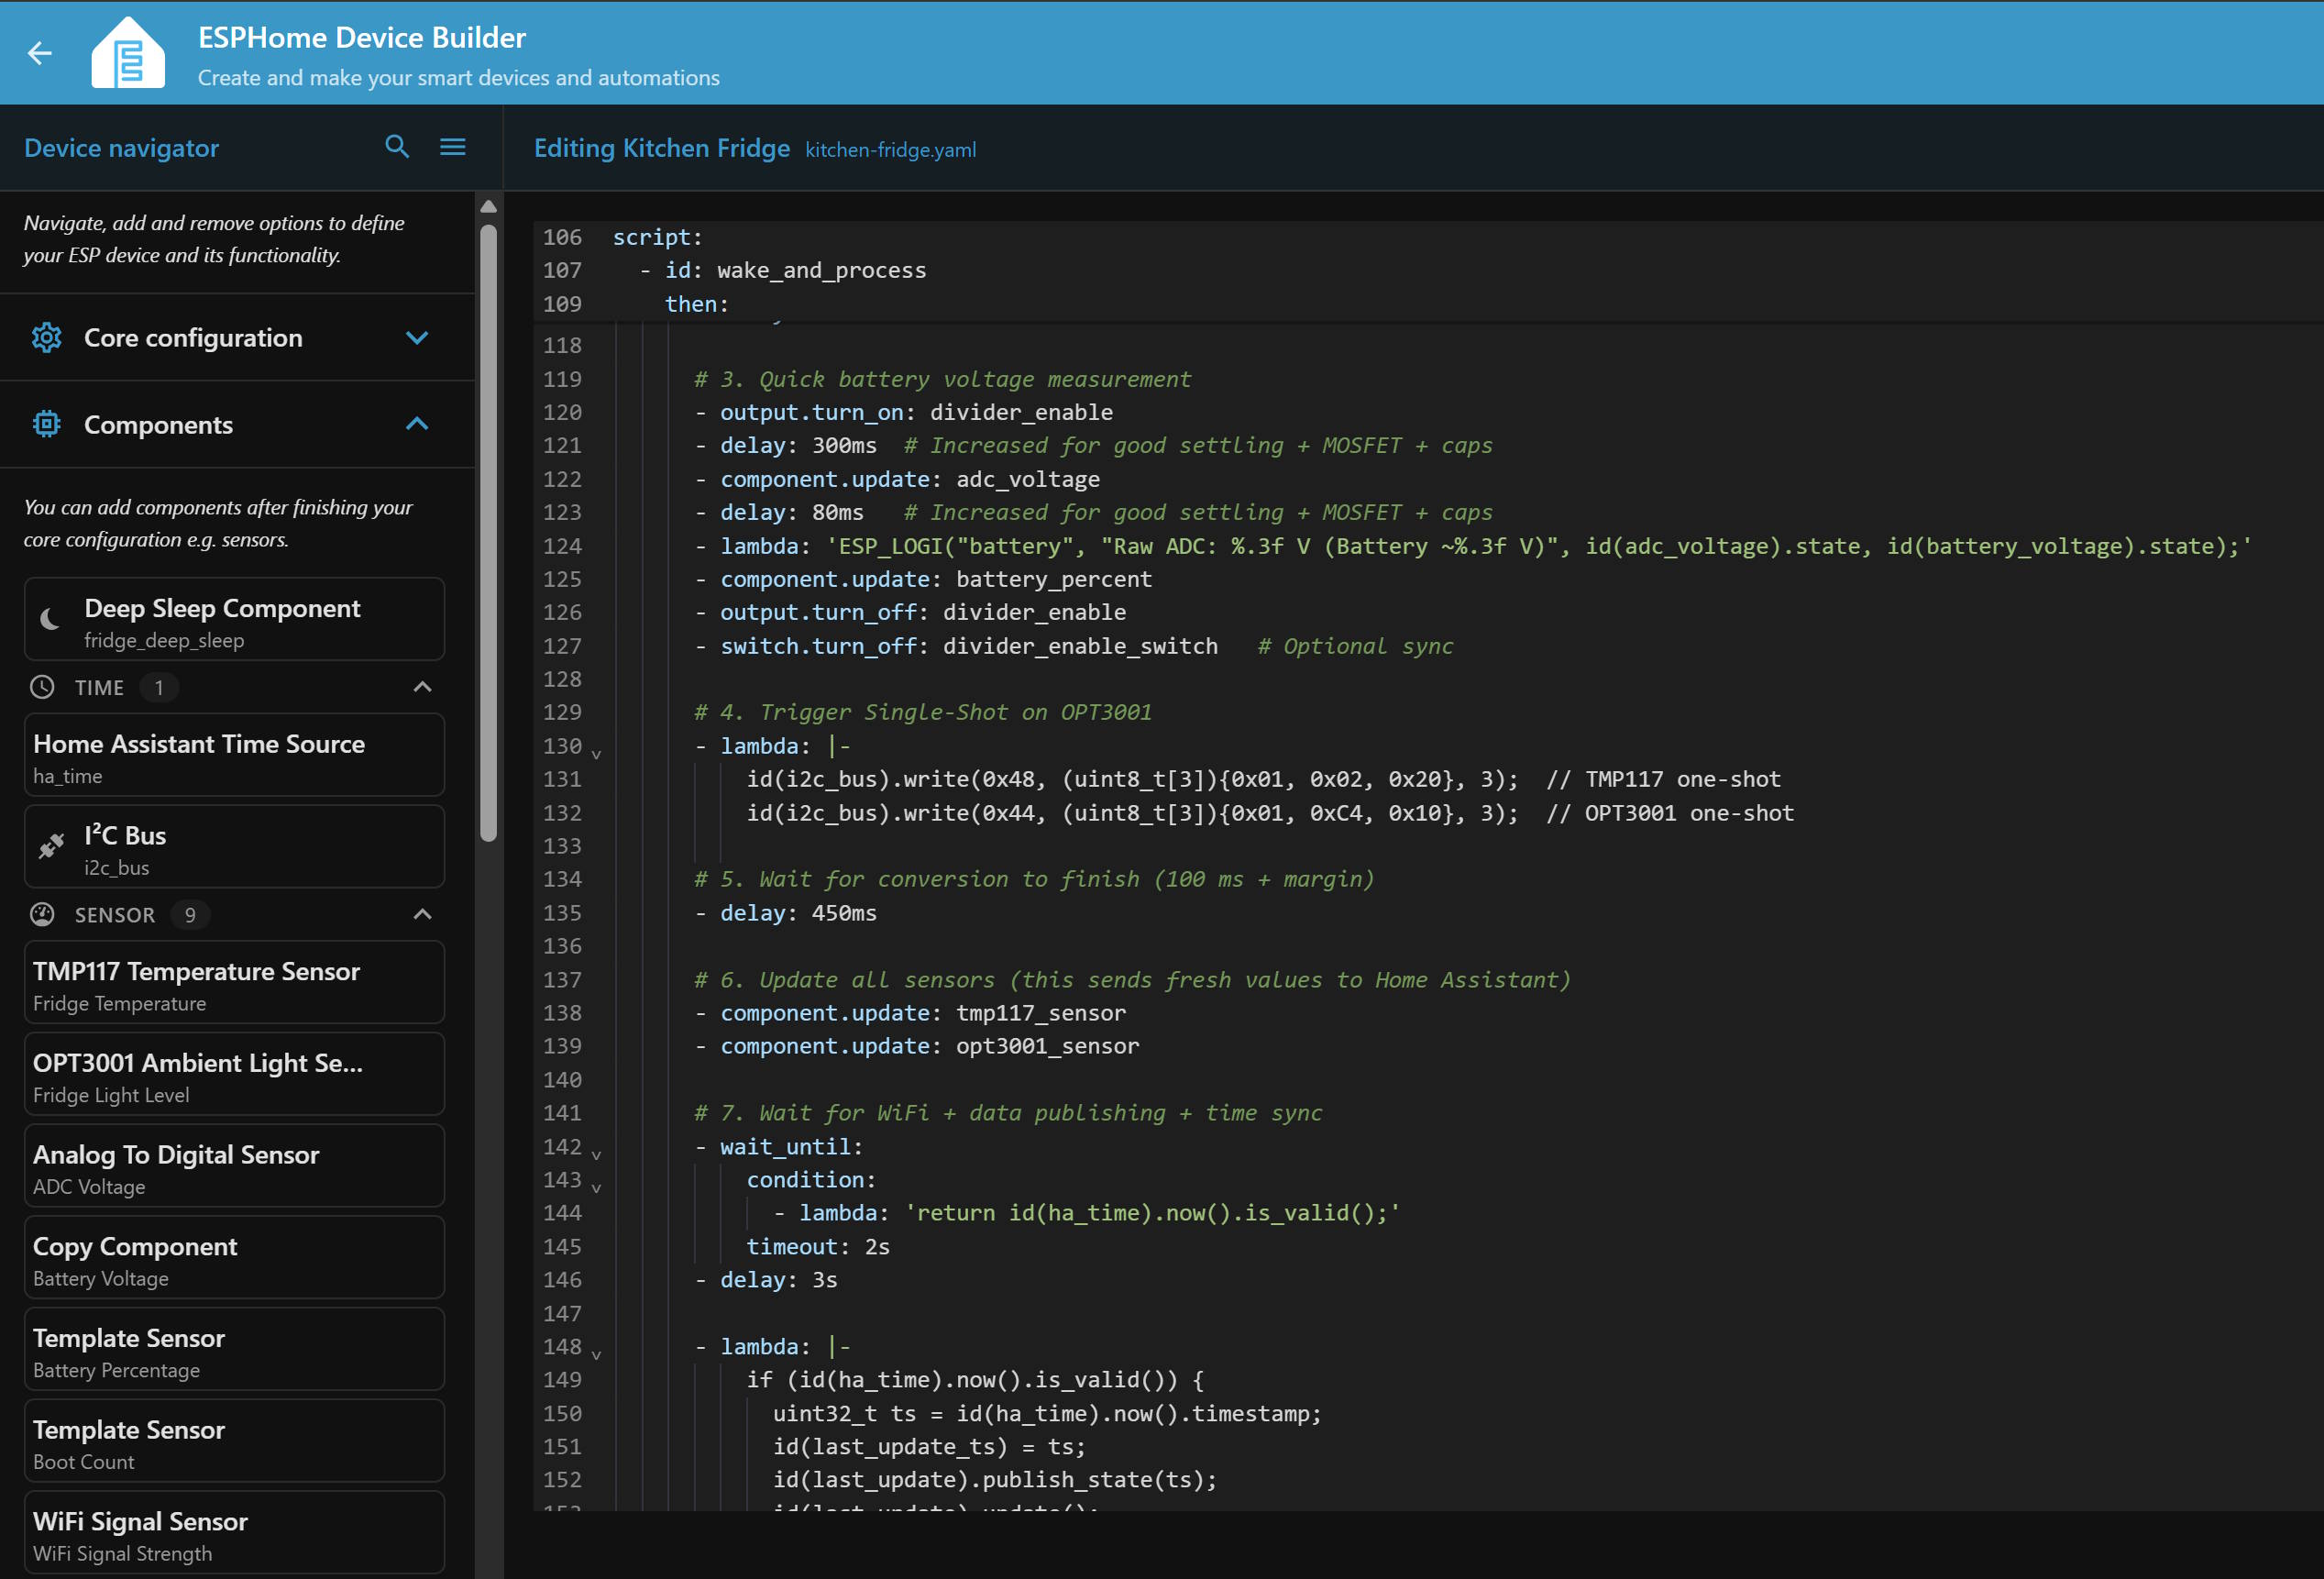Click the SENSOR gauge icon
Viewport: 2324px width, 1579px height.
[42, 915]
